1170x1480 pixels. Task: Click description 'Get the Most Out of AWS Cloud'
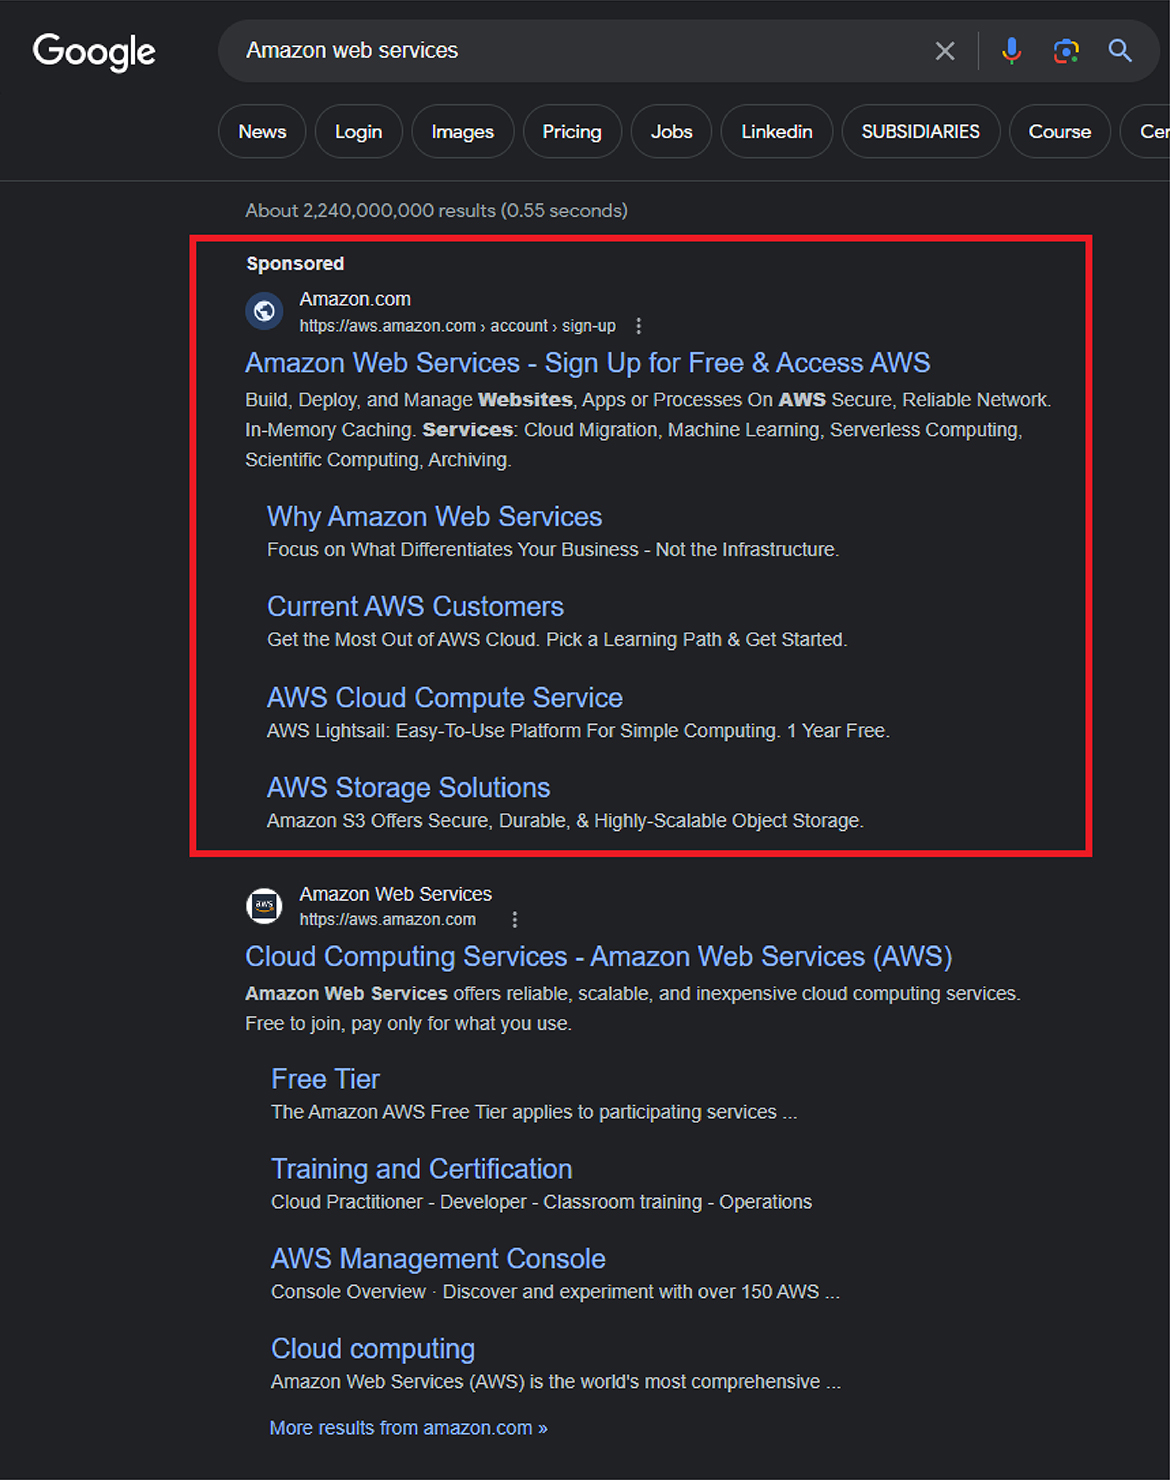557,640
